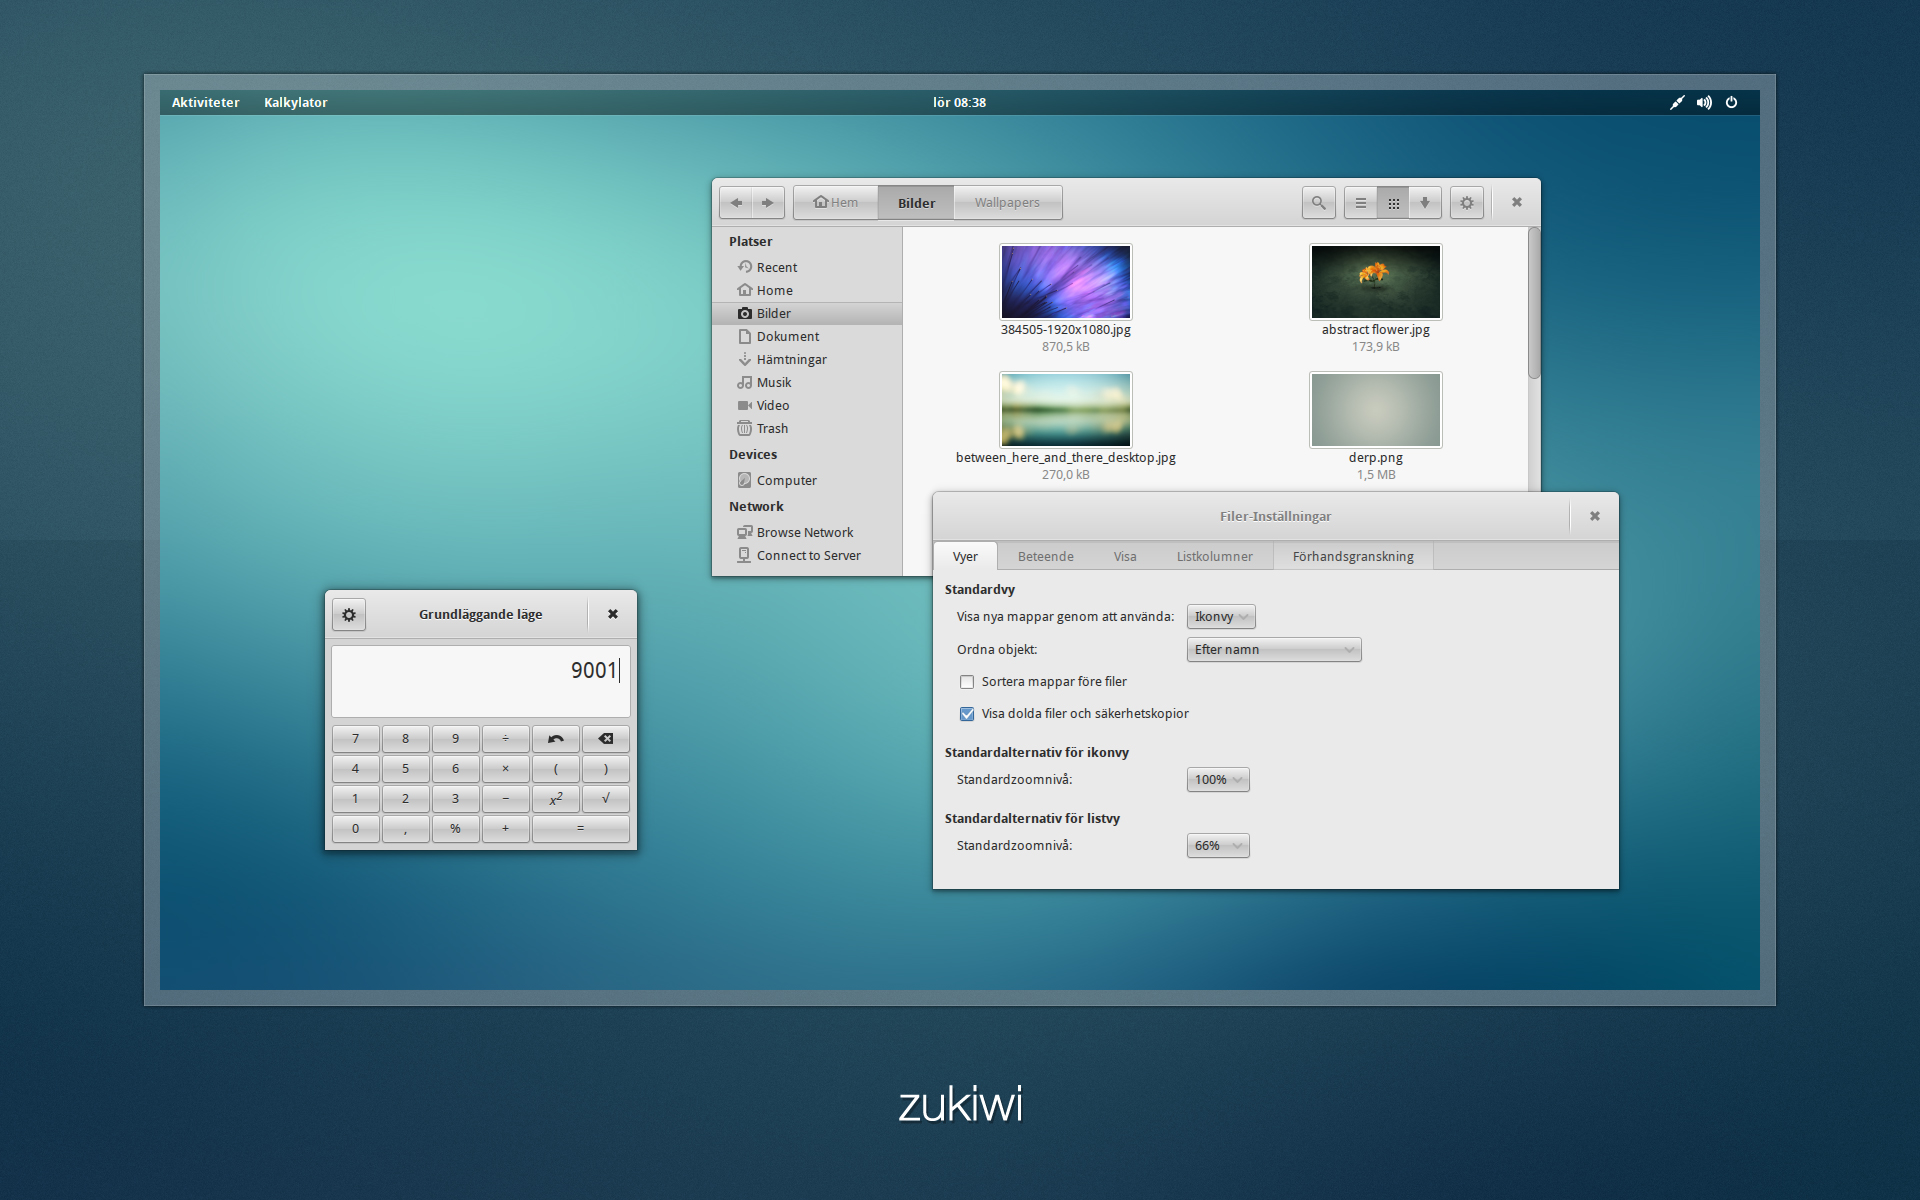Open the gear settings icon in Files toolbar
Screen dimensions: 1920x1200
pyautogui.click(x=1466, y=202)
